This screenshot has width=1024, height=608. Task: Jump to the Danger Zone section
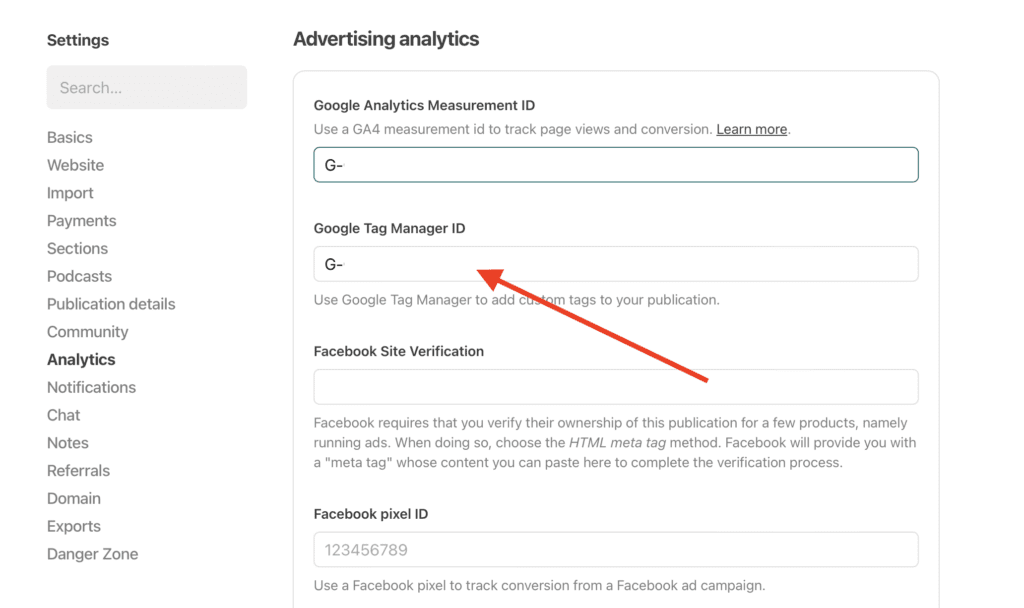(92, 554)
